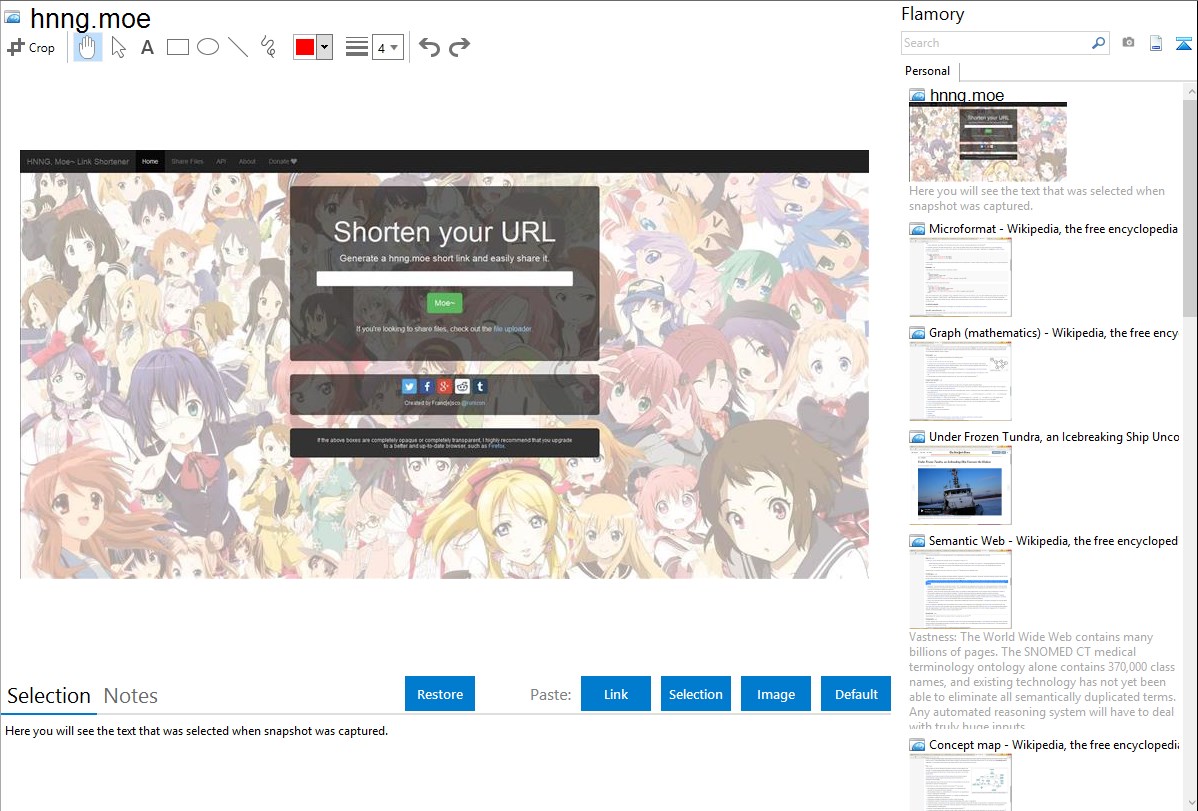Redo the annotation
The image size is (1198, 811).
click(459, 47)
